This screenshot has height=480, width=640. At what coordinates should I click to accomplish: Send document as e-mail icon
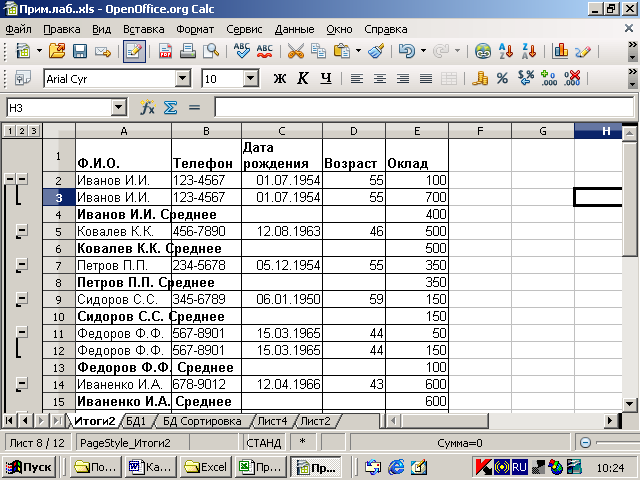pos(102,51)
